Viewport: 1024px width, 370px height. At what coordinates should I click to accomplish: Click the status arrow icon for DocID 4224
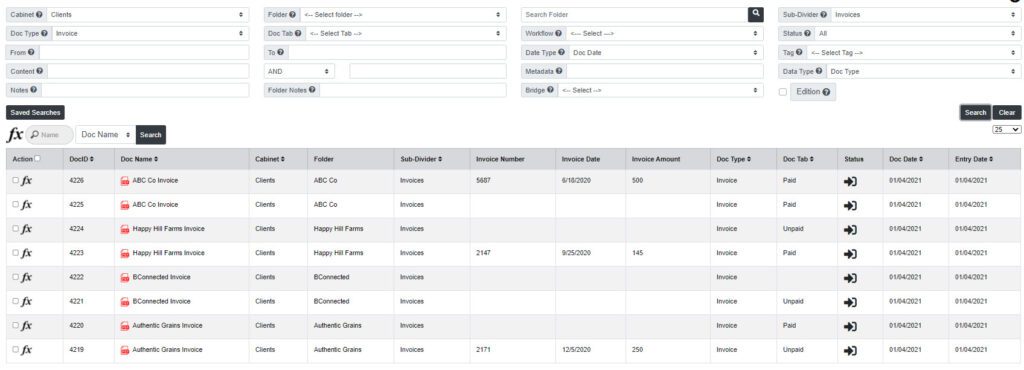click(x=850, y=230)
